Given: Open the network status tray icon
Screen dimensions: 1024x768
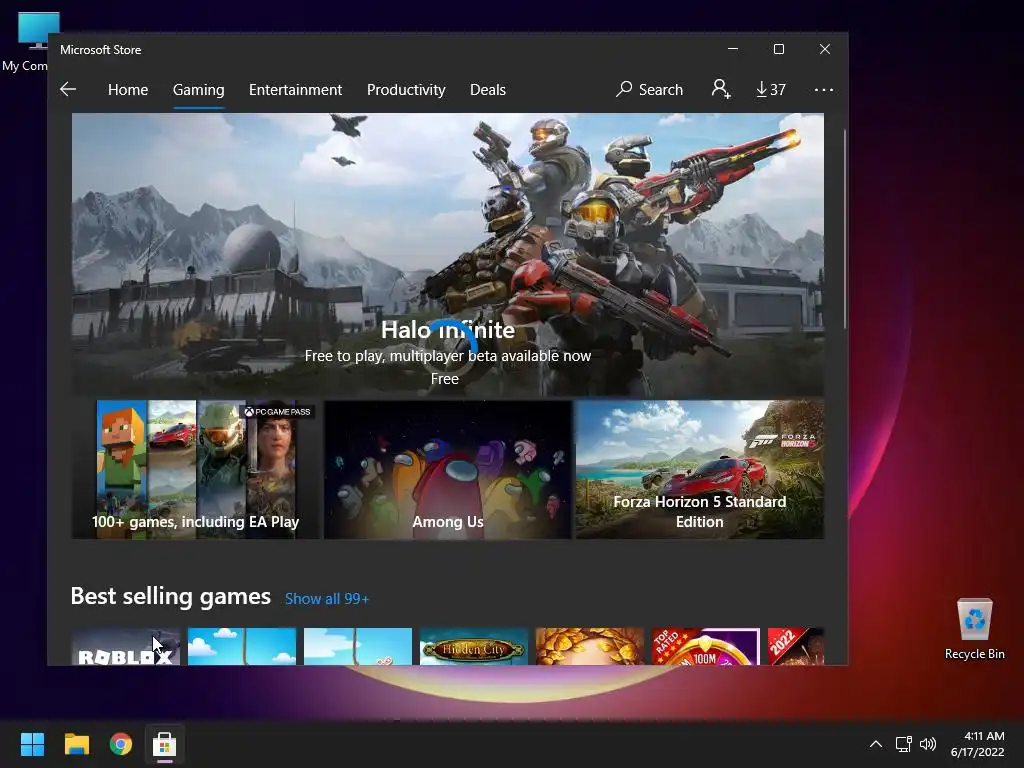Looking at the screenshot, I should [903, 744].
